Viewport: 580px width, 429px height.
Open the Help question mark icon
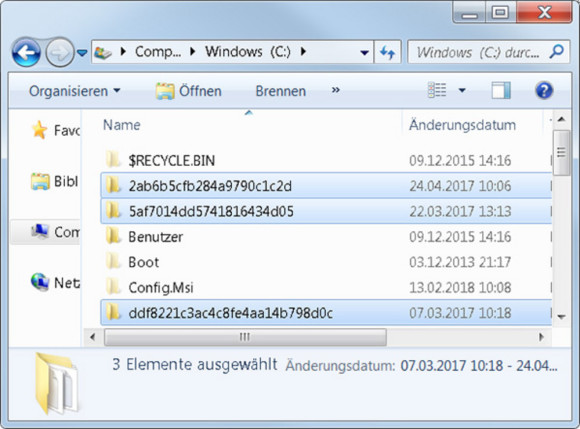point(544,91)
